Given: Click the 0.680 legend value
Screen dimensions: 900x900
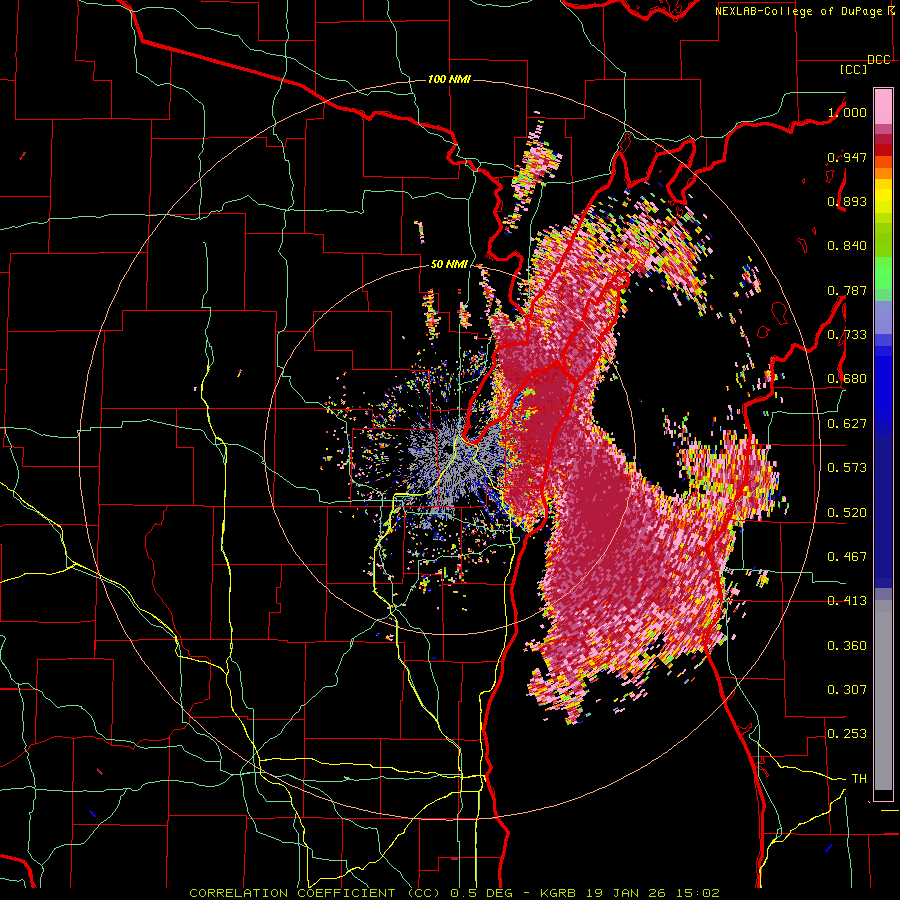Looking at the screenshot, I should tap(847, 379).
